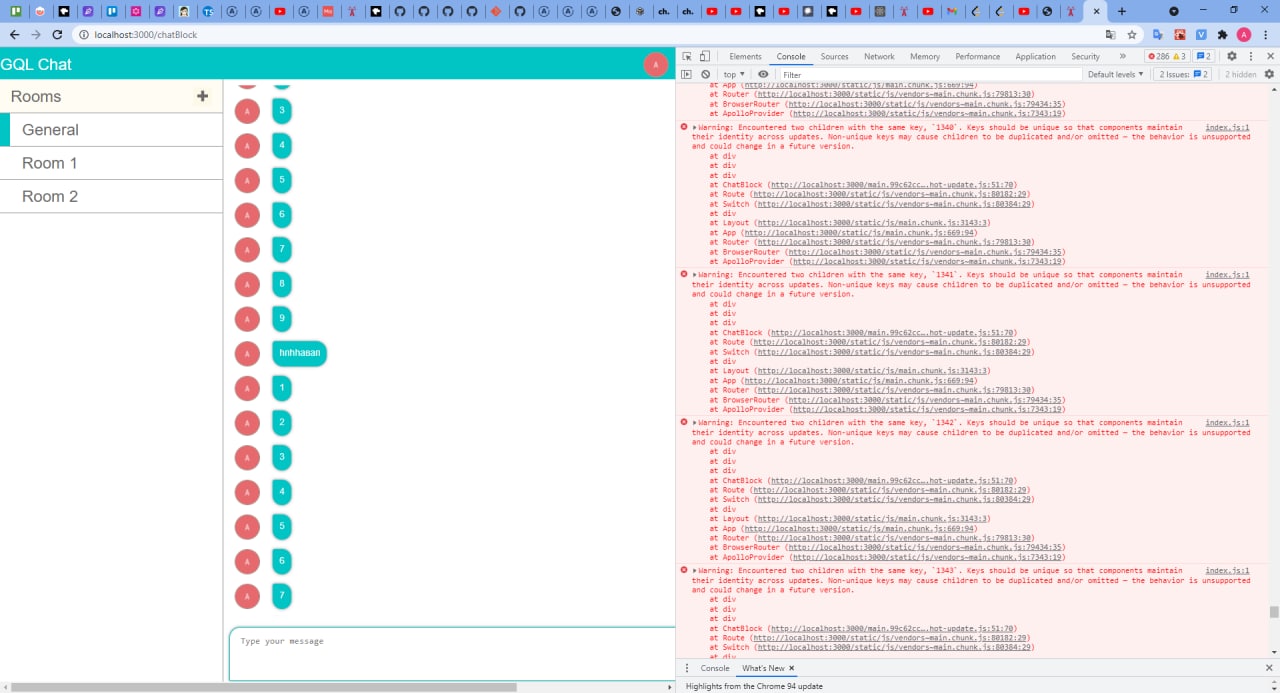The width and height of the screenshot is (1280, 693).
Task: Click the hhhhaaaa message bubble
Action: click(x=300, y=353)
